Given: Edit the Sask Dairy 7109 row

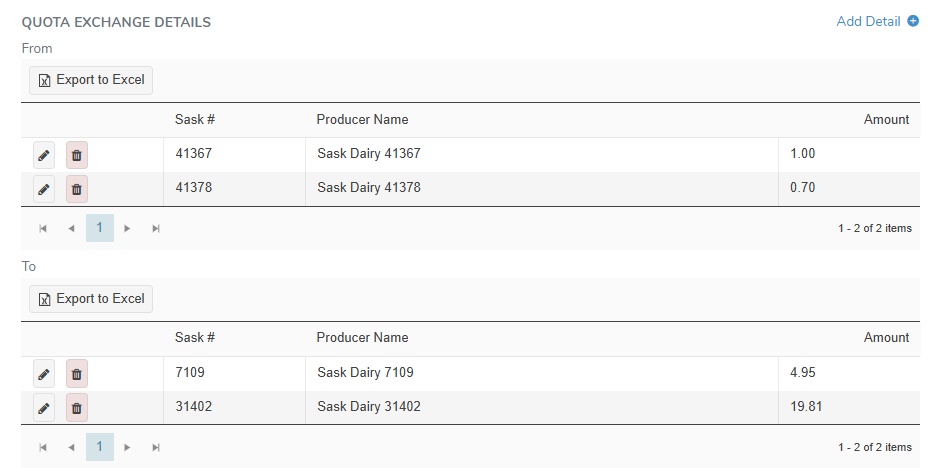Looking at the screenshot, I should (x=44, y=374).
